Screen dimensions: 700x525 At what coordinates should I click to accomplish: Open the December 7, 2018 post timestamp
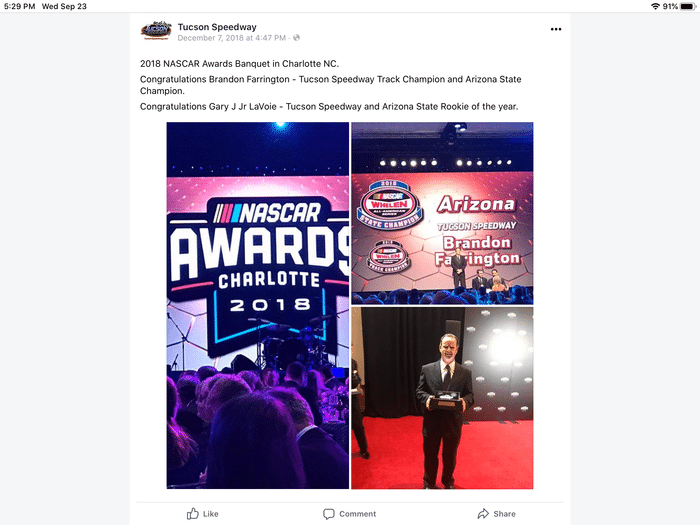[x=232, y=38]
